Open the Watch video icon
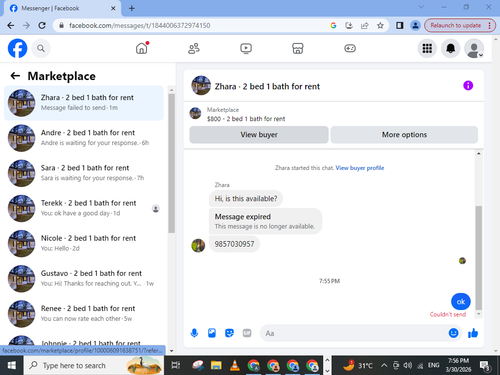 click(x=246, y=49)
